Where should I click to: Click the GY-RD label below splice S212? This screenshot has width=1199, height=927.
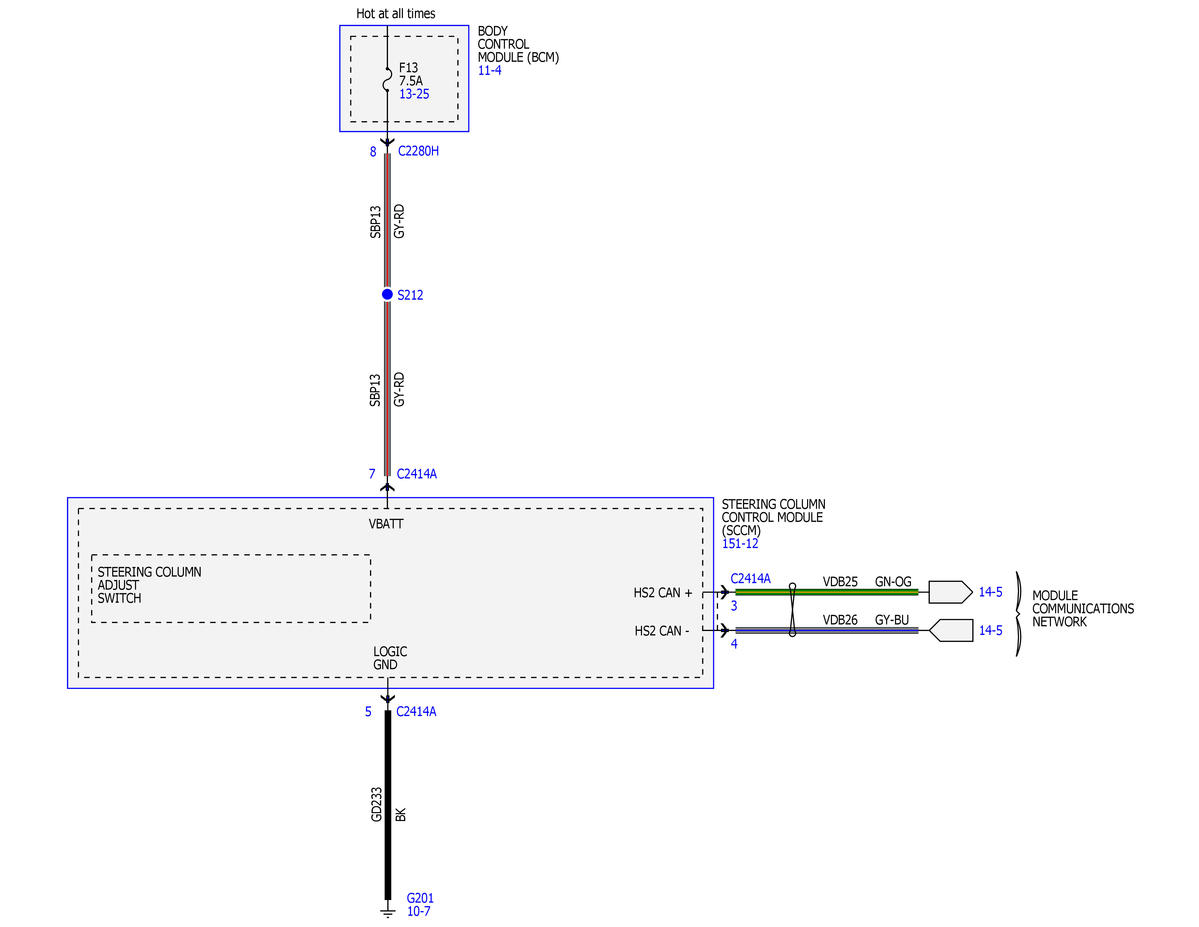(x=399, y=389)
